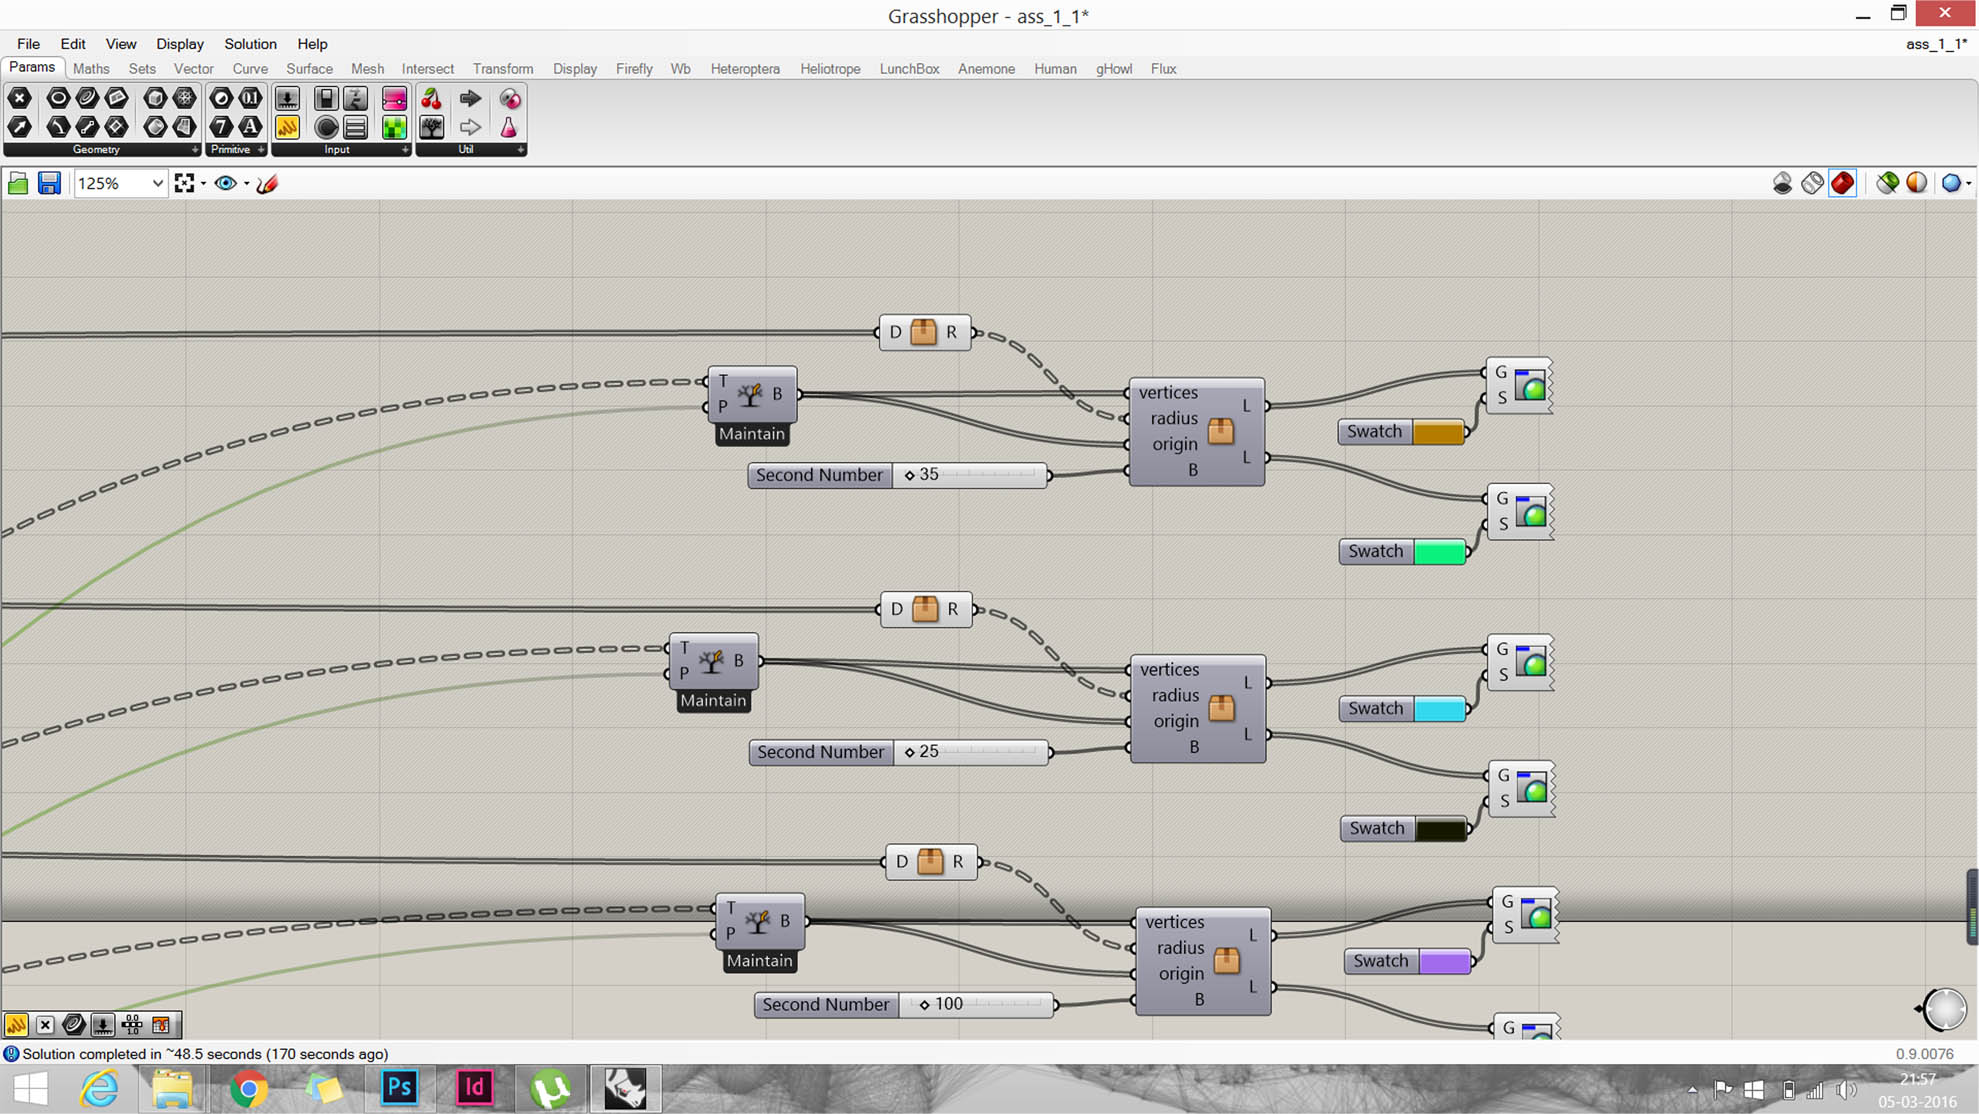Switch to the LunchBox tab
Image resolution: width=1979 pixels, height=1114 pixels.
click(908, 68)
